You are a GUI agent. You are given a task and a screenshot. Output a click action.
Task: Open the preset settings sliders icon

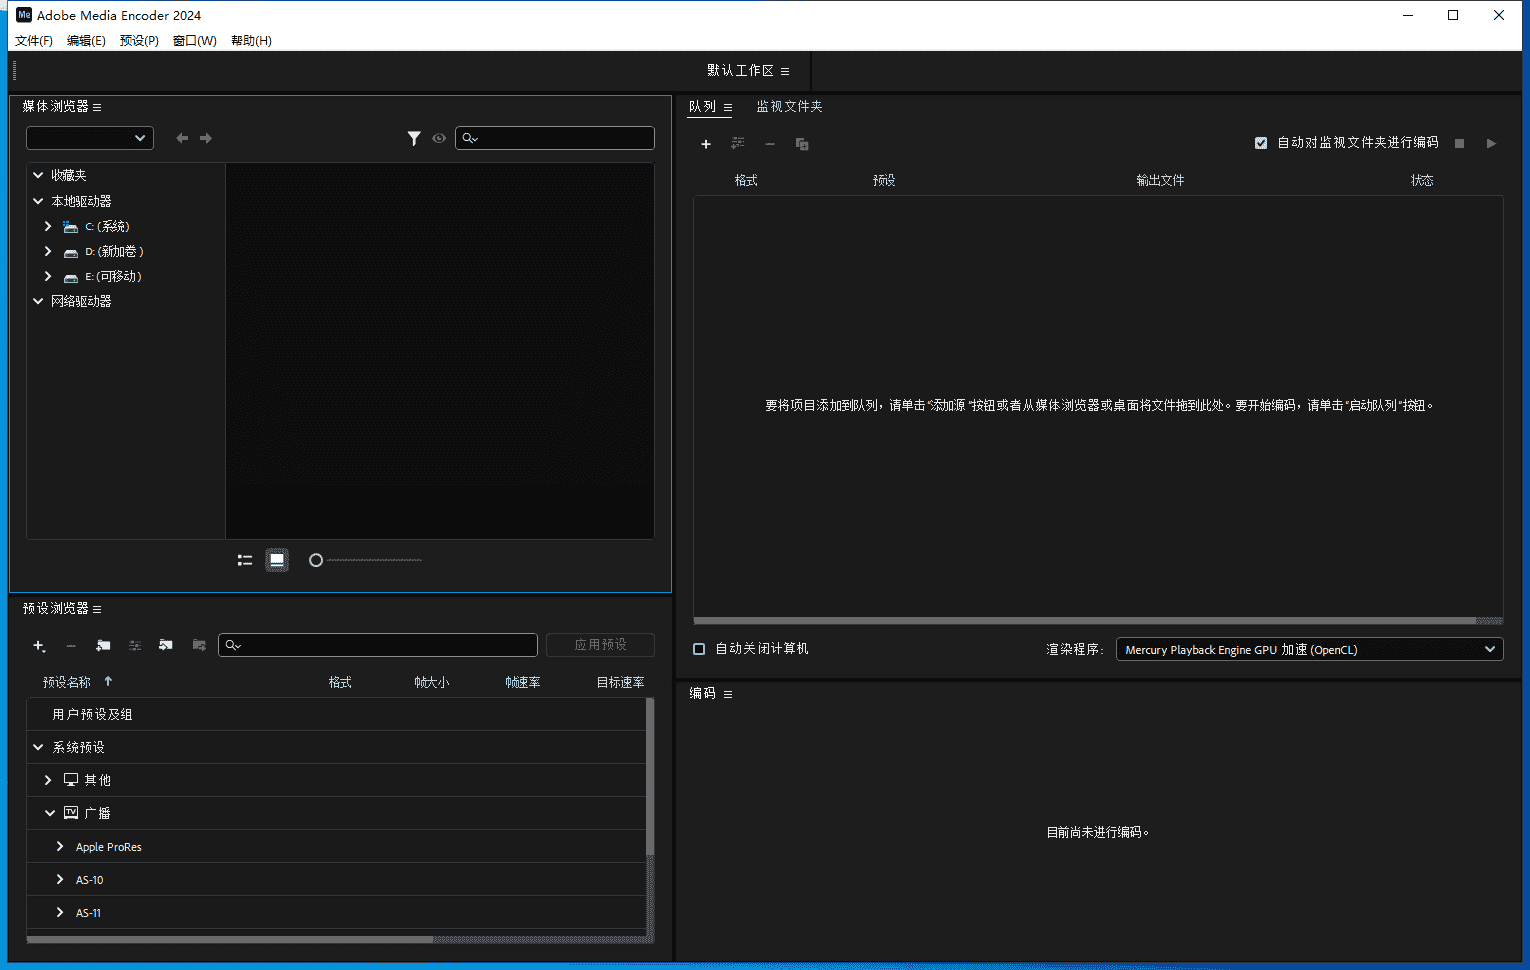click(135, 646)
